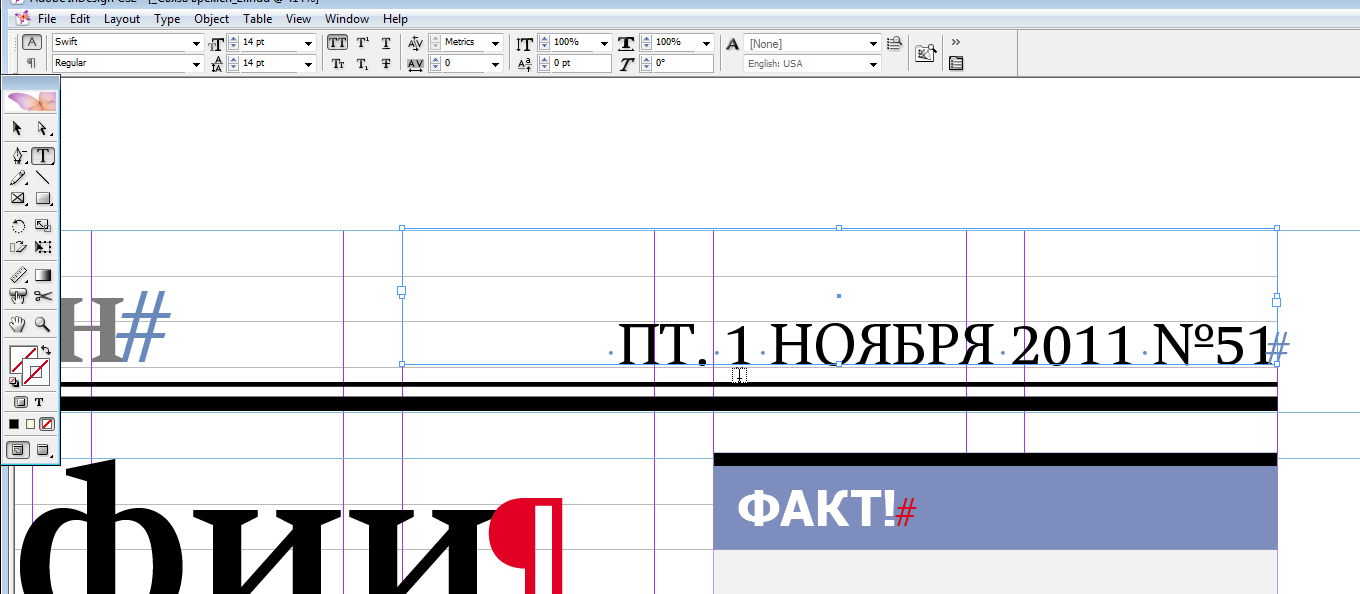Image resolution: width=1360 pixels, height=594 pixels.
Task: Toggle Strikethrough formatting
Action: pos(386,64)
